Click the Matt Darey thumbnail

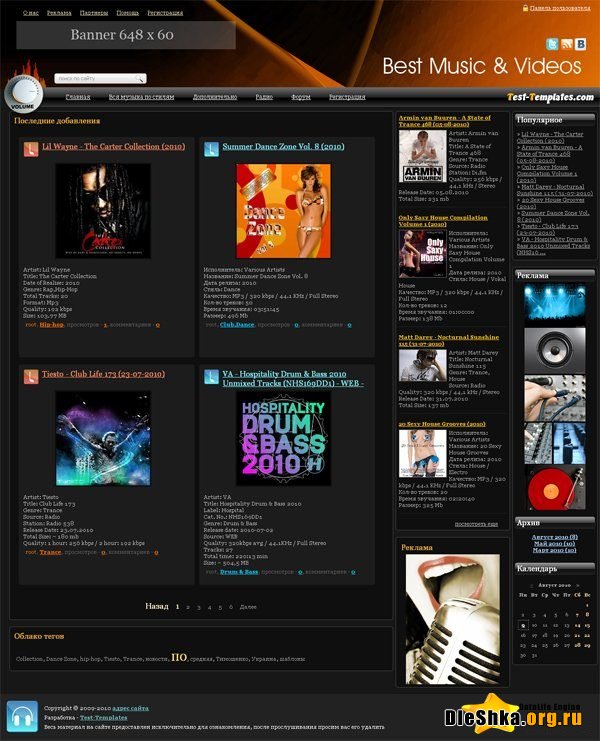point(422,365)
